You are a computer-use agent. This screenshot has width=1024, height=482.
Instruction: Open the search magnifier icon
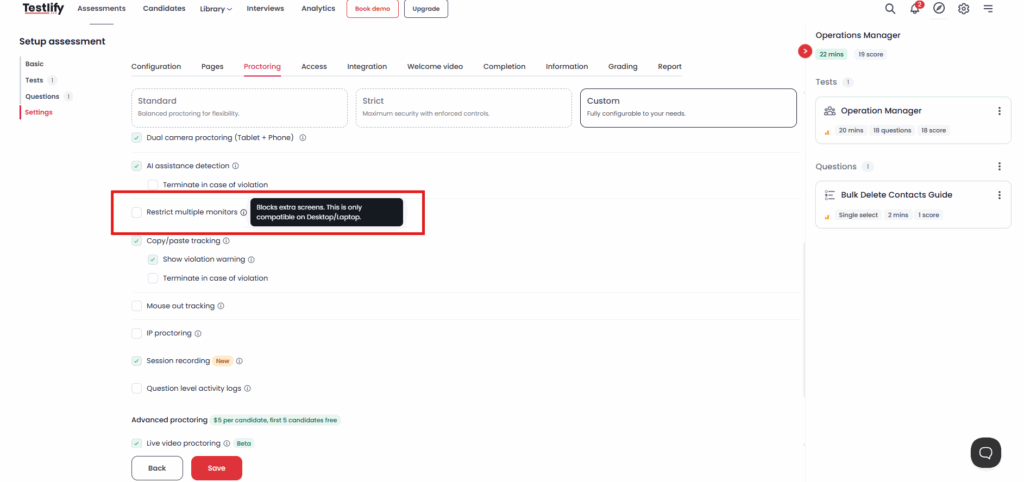pos(890,8)
